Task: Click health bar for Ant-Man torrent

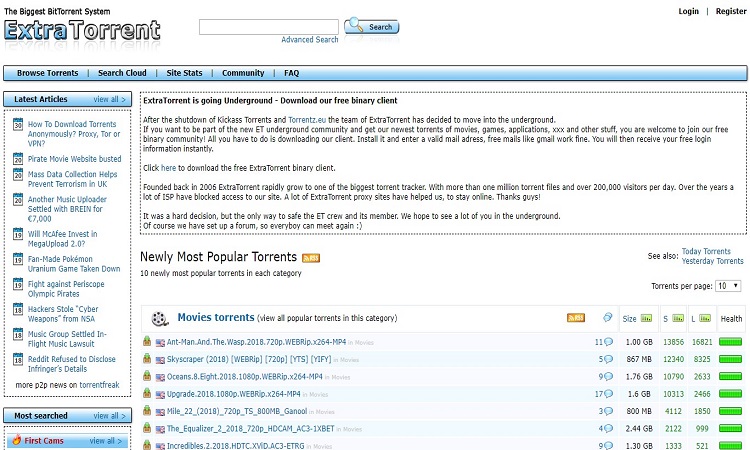Action: (x=730, y=342)
